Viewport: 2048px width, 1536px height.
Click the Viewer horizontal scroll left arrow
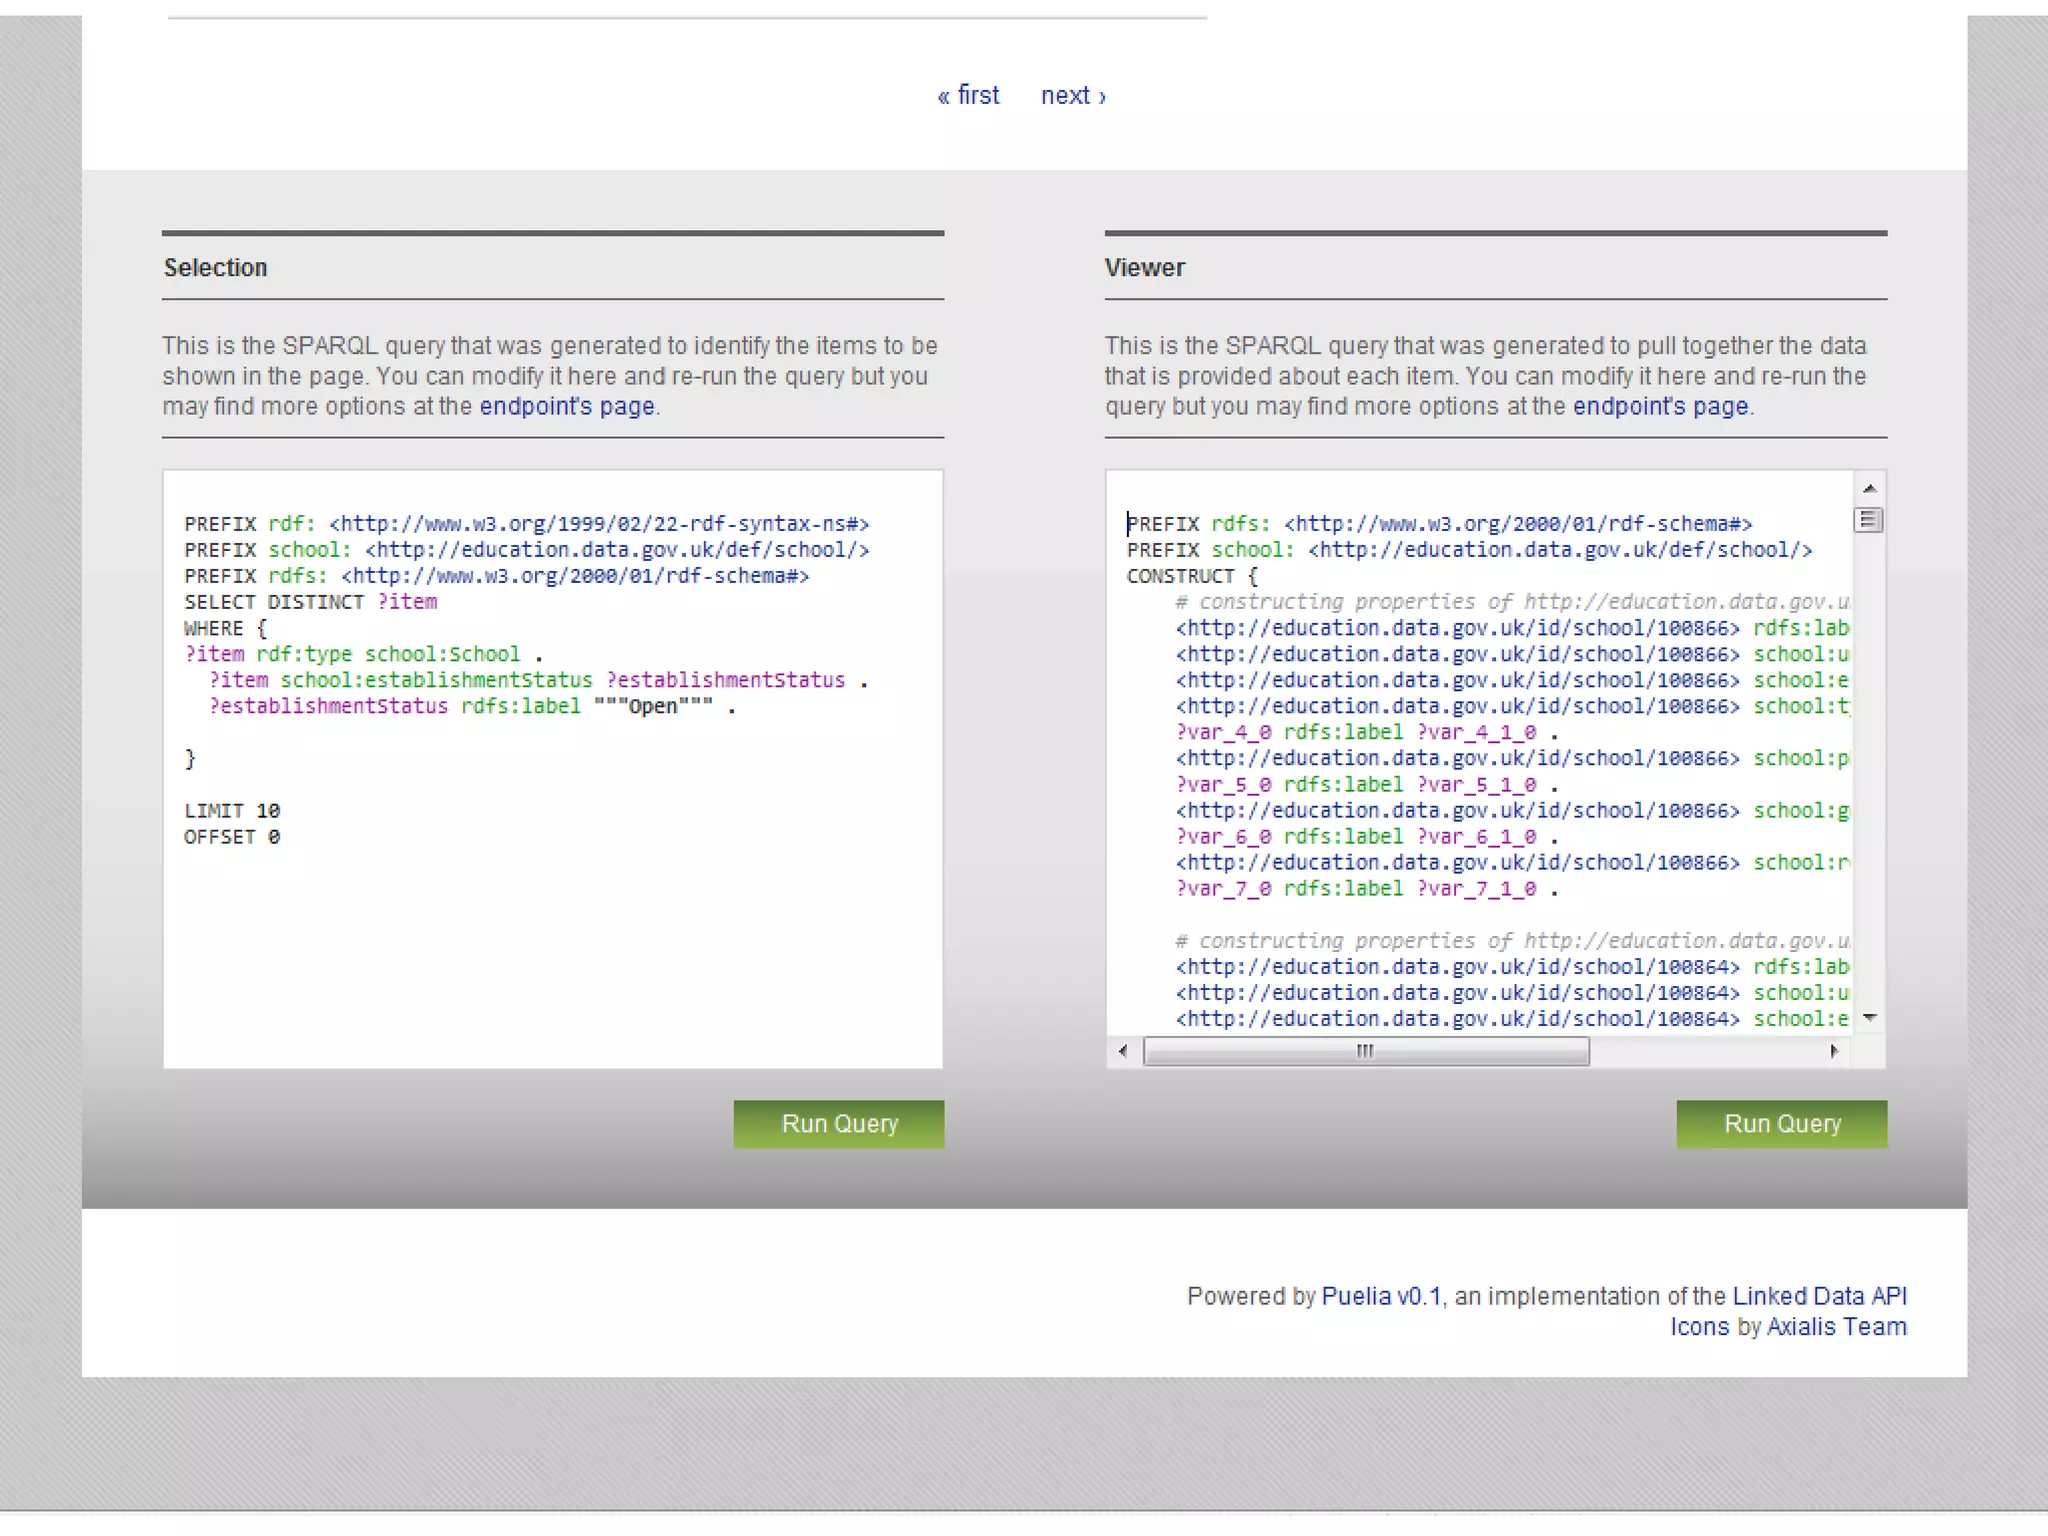(1123, 1051)
